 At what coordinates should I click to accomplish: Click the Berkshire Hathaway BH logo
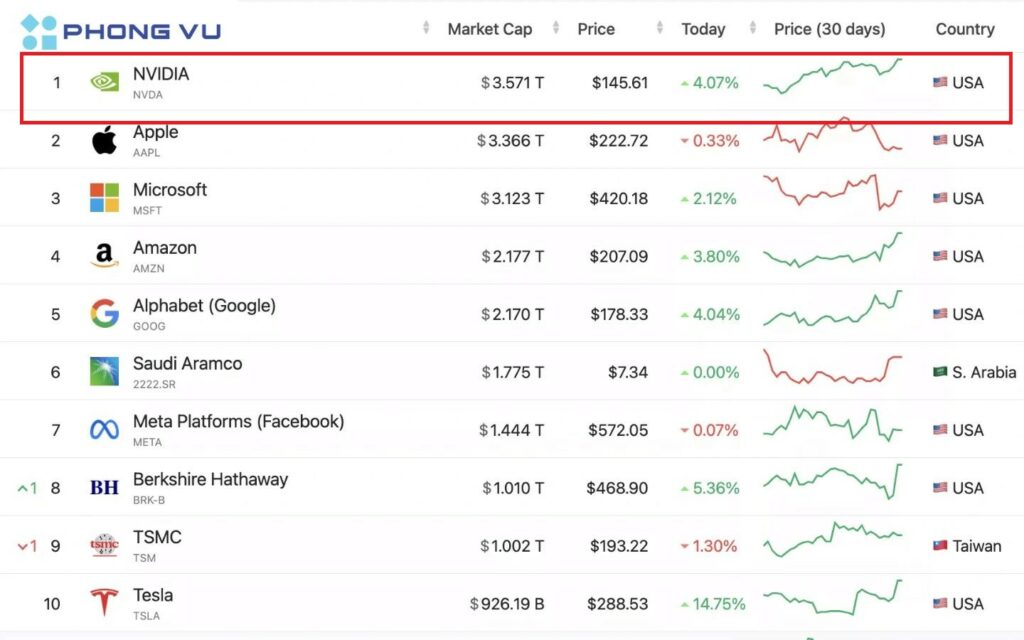point(104,488)
